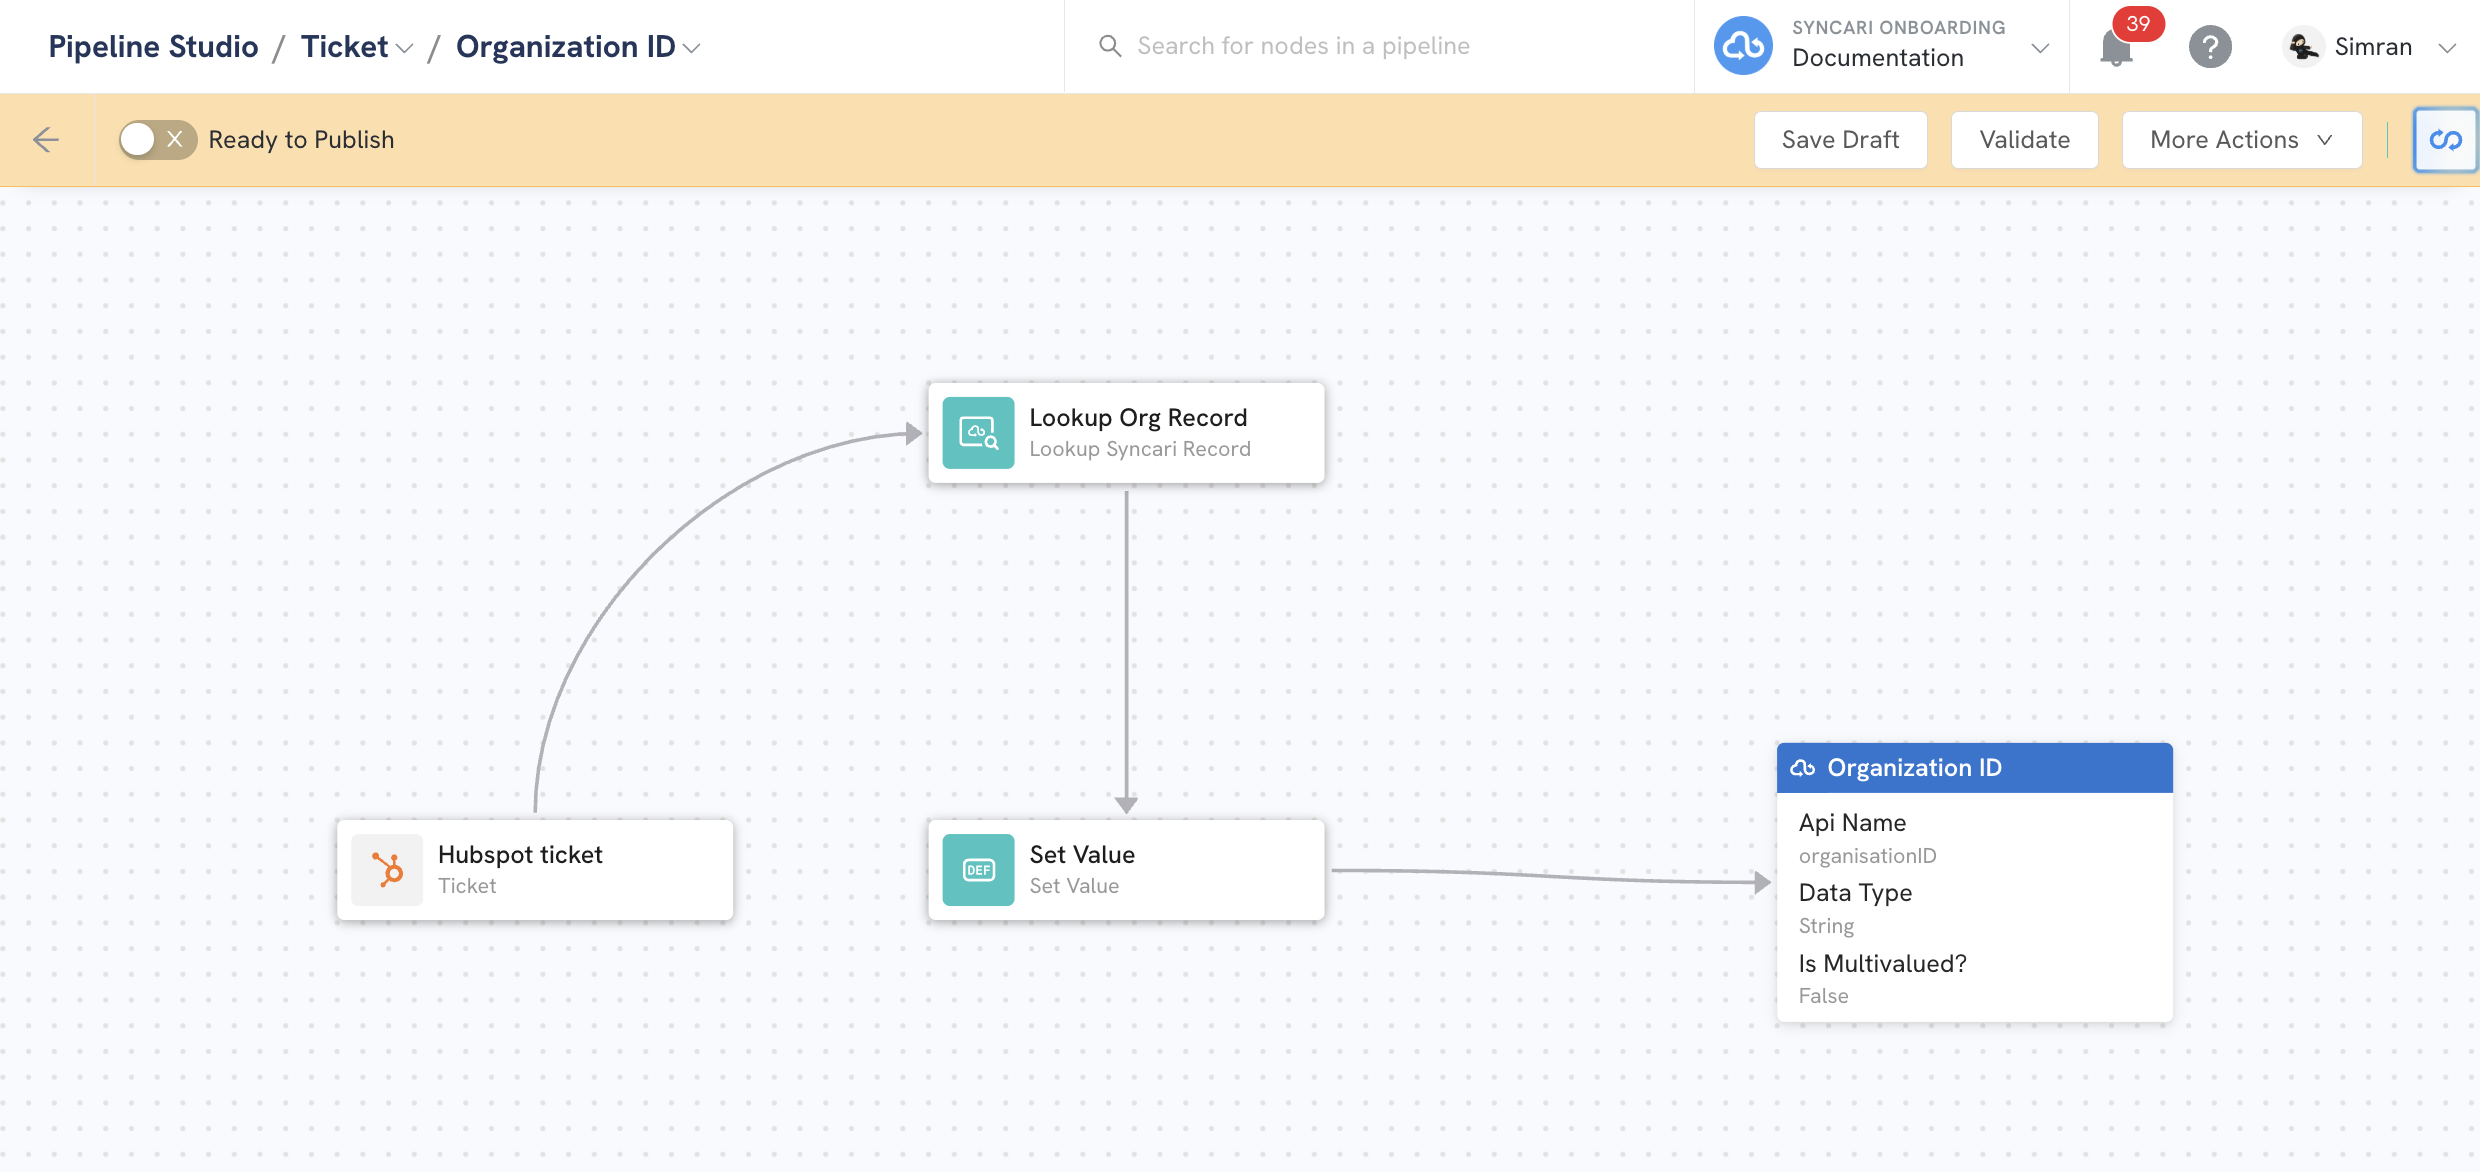The height and width of the screenshot is (1172, 2480).
Task: Select the Hubspot ticket node icon
Action: coord(387,870)
